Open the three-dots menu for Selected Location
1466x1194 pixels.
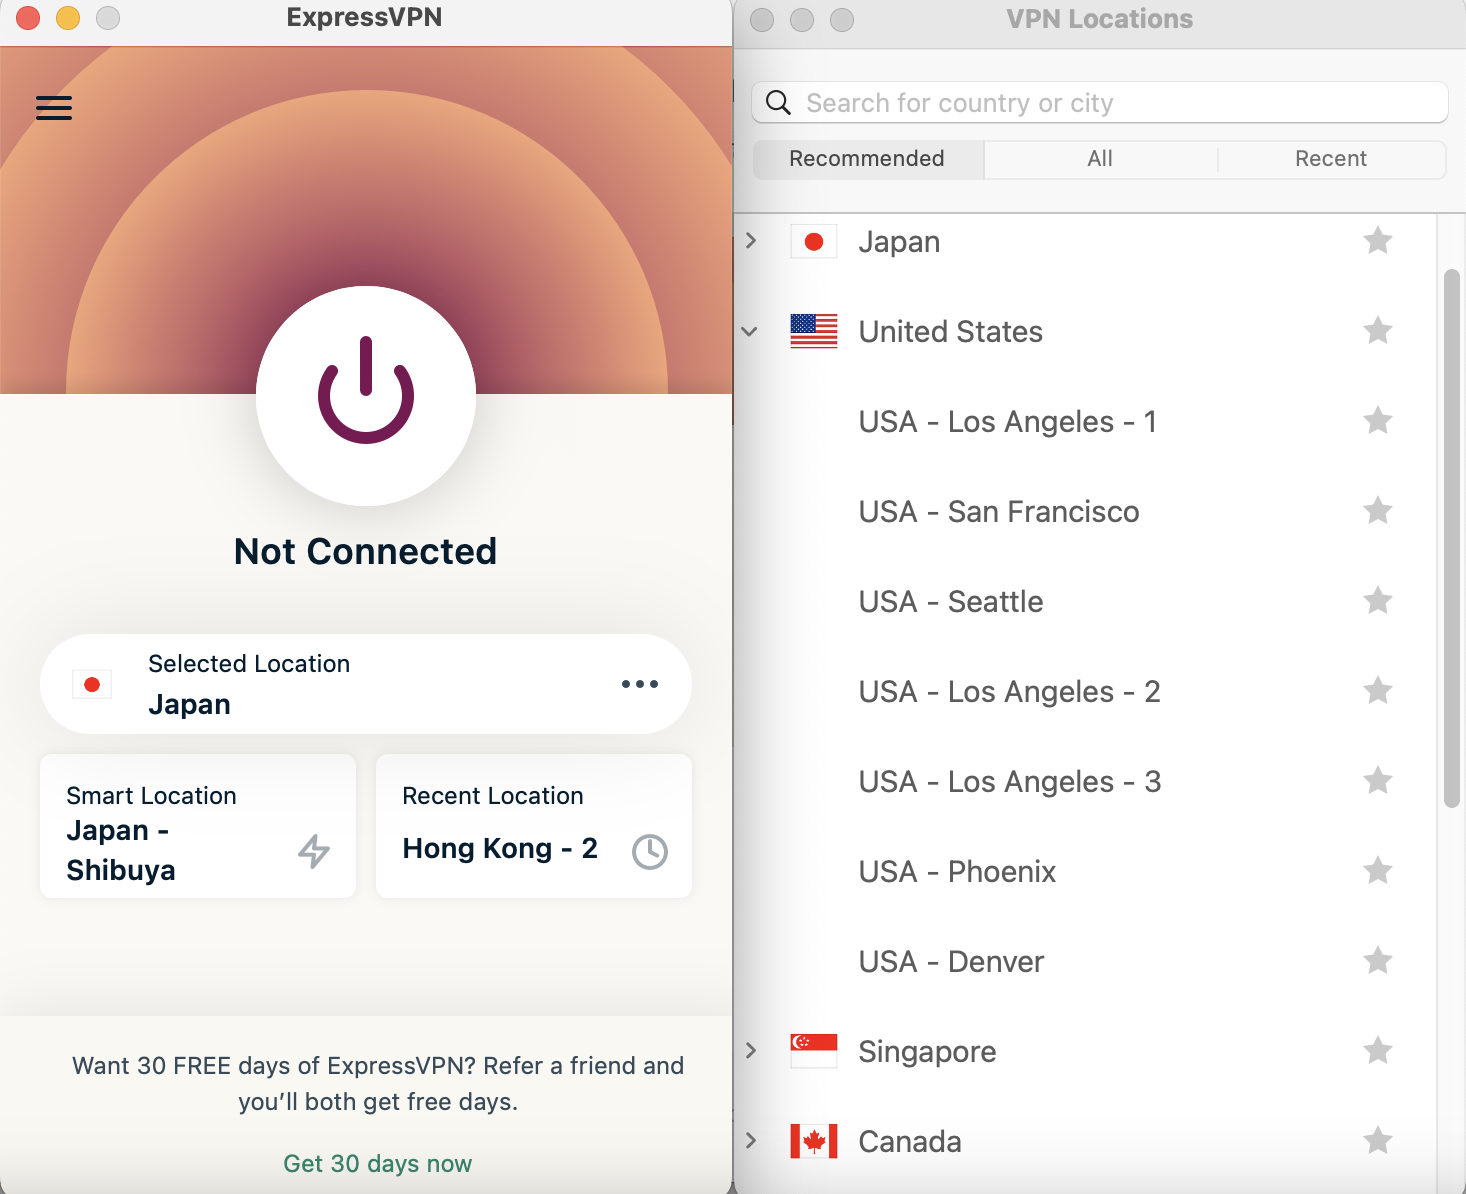640,684
